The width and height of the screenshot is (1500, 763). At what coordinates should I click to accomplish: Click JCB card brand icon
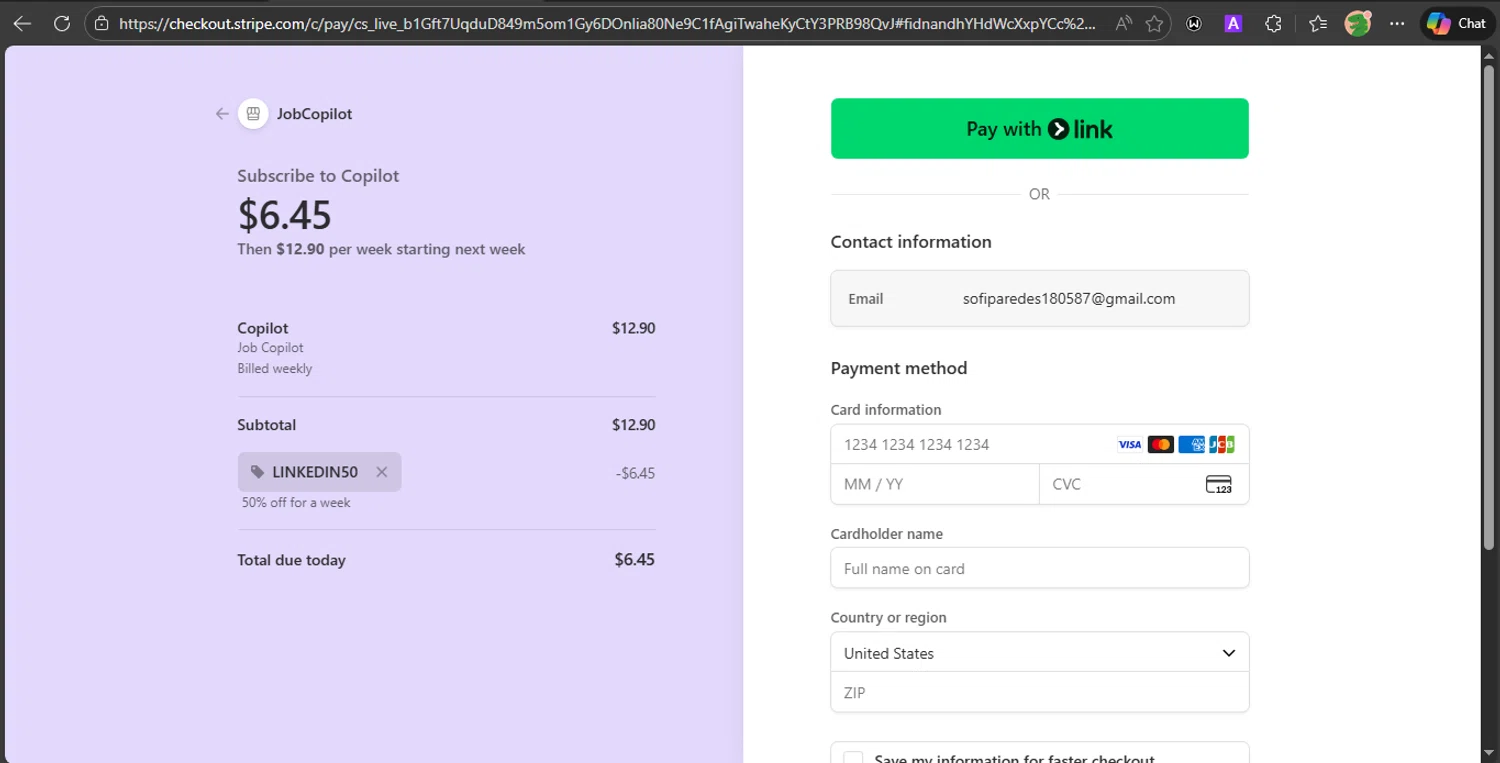coord(1221,444)
